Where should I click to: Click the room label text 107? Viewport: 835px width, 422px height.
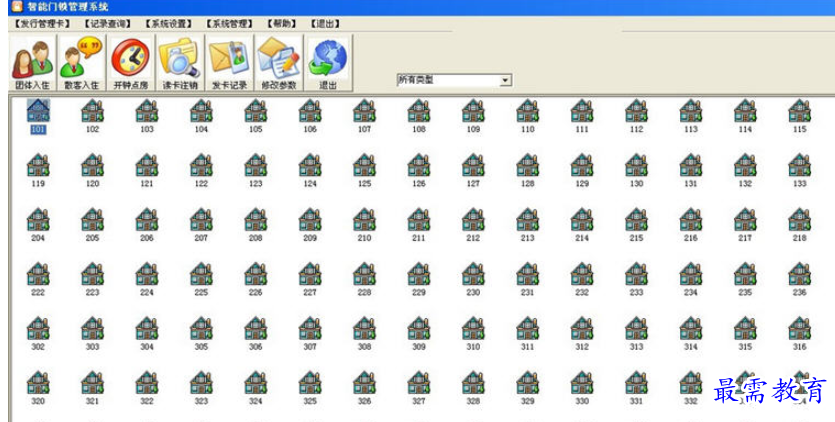pos(365,129)
